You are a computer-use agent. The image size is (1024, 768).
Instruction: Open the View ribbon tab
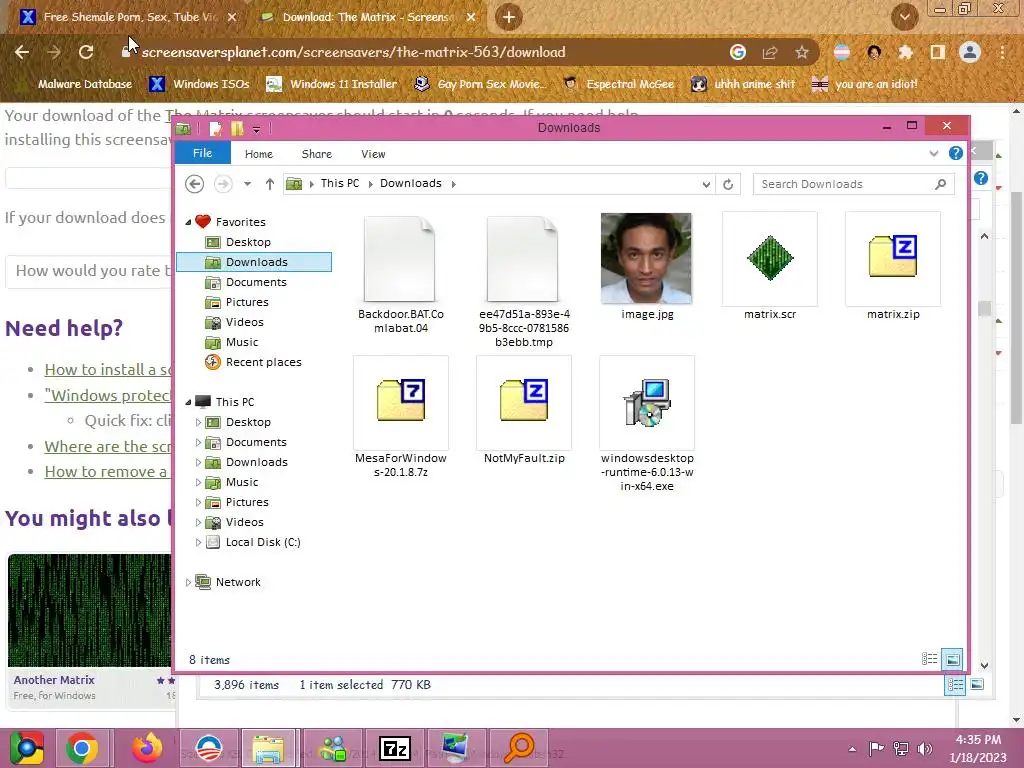click(373, 154)
